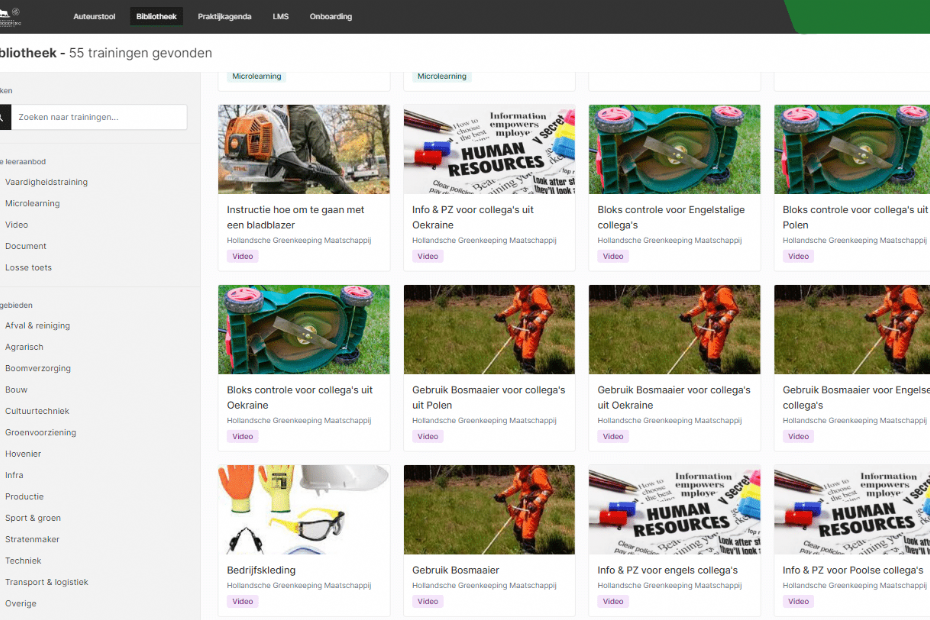Select the Losse toets filter
The height and width of the screenshot is (620, 930).
tap(28, 267)
